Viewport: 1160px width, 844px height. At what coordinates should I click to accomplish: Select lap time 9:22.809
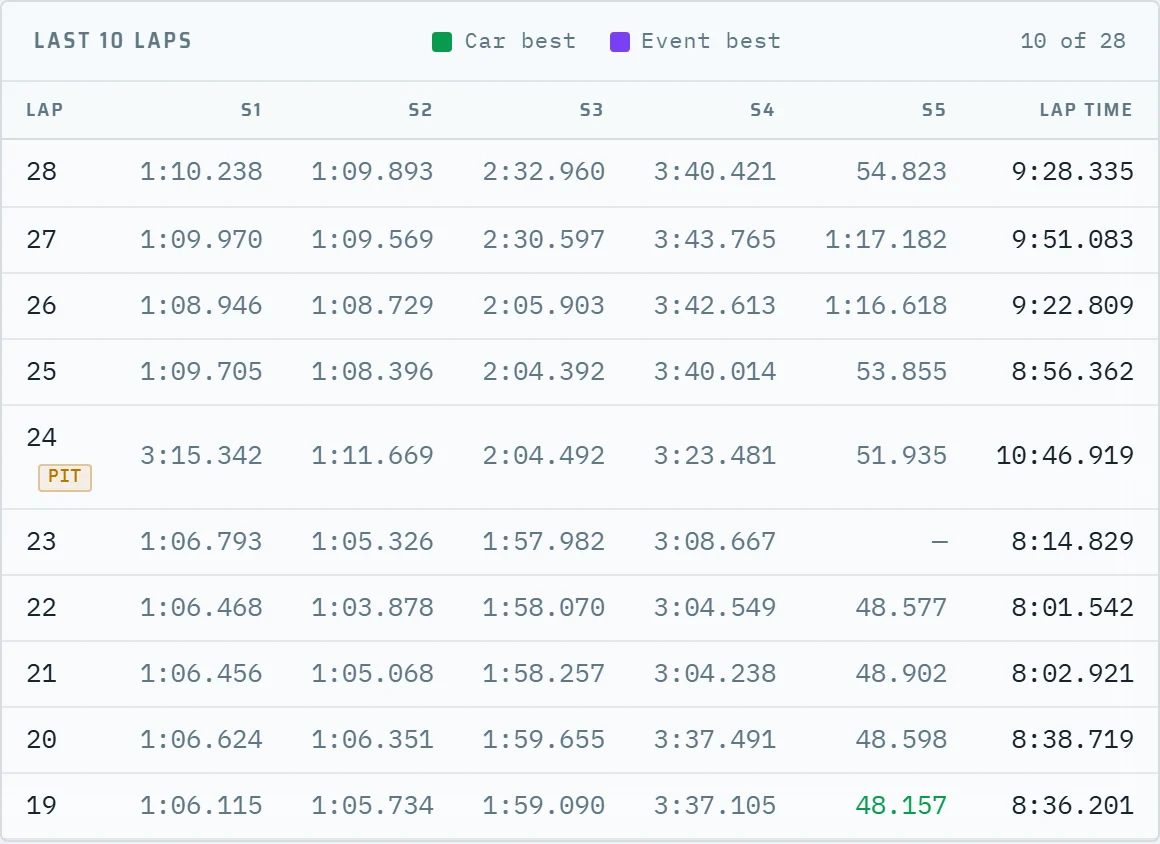pyautogui.click(x=1073, y=305)
